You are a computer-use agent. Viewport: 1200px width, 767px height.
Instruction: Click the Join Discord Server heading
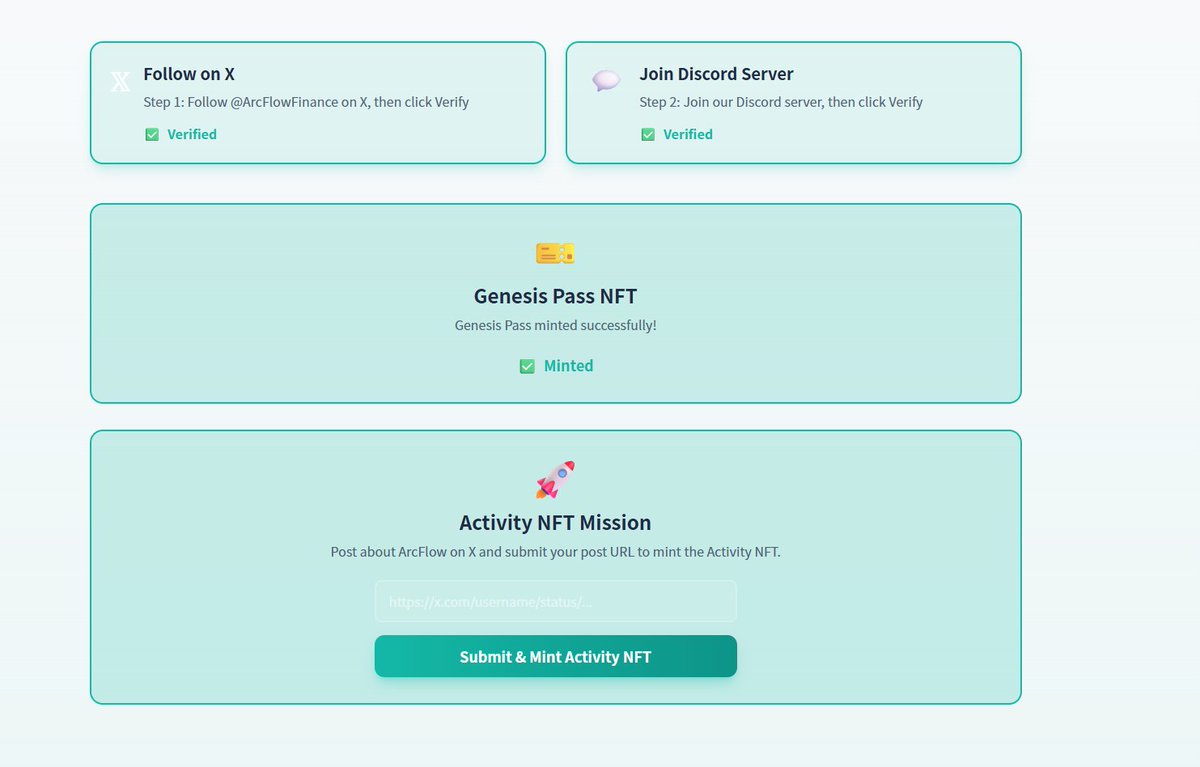tap(716, 74)
